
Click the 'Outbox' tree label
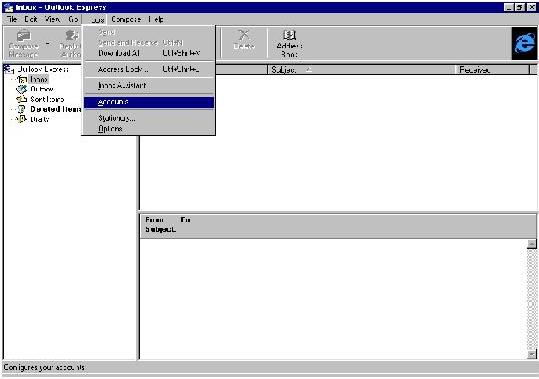[42, 89]
